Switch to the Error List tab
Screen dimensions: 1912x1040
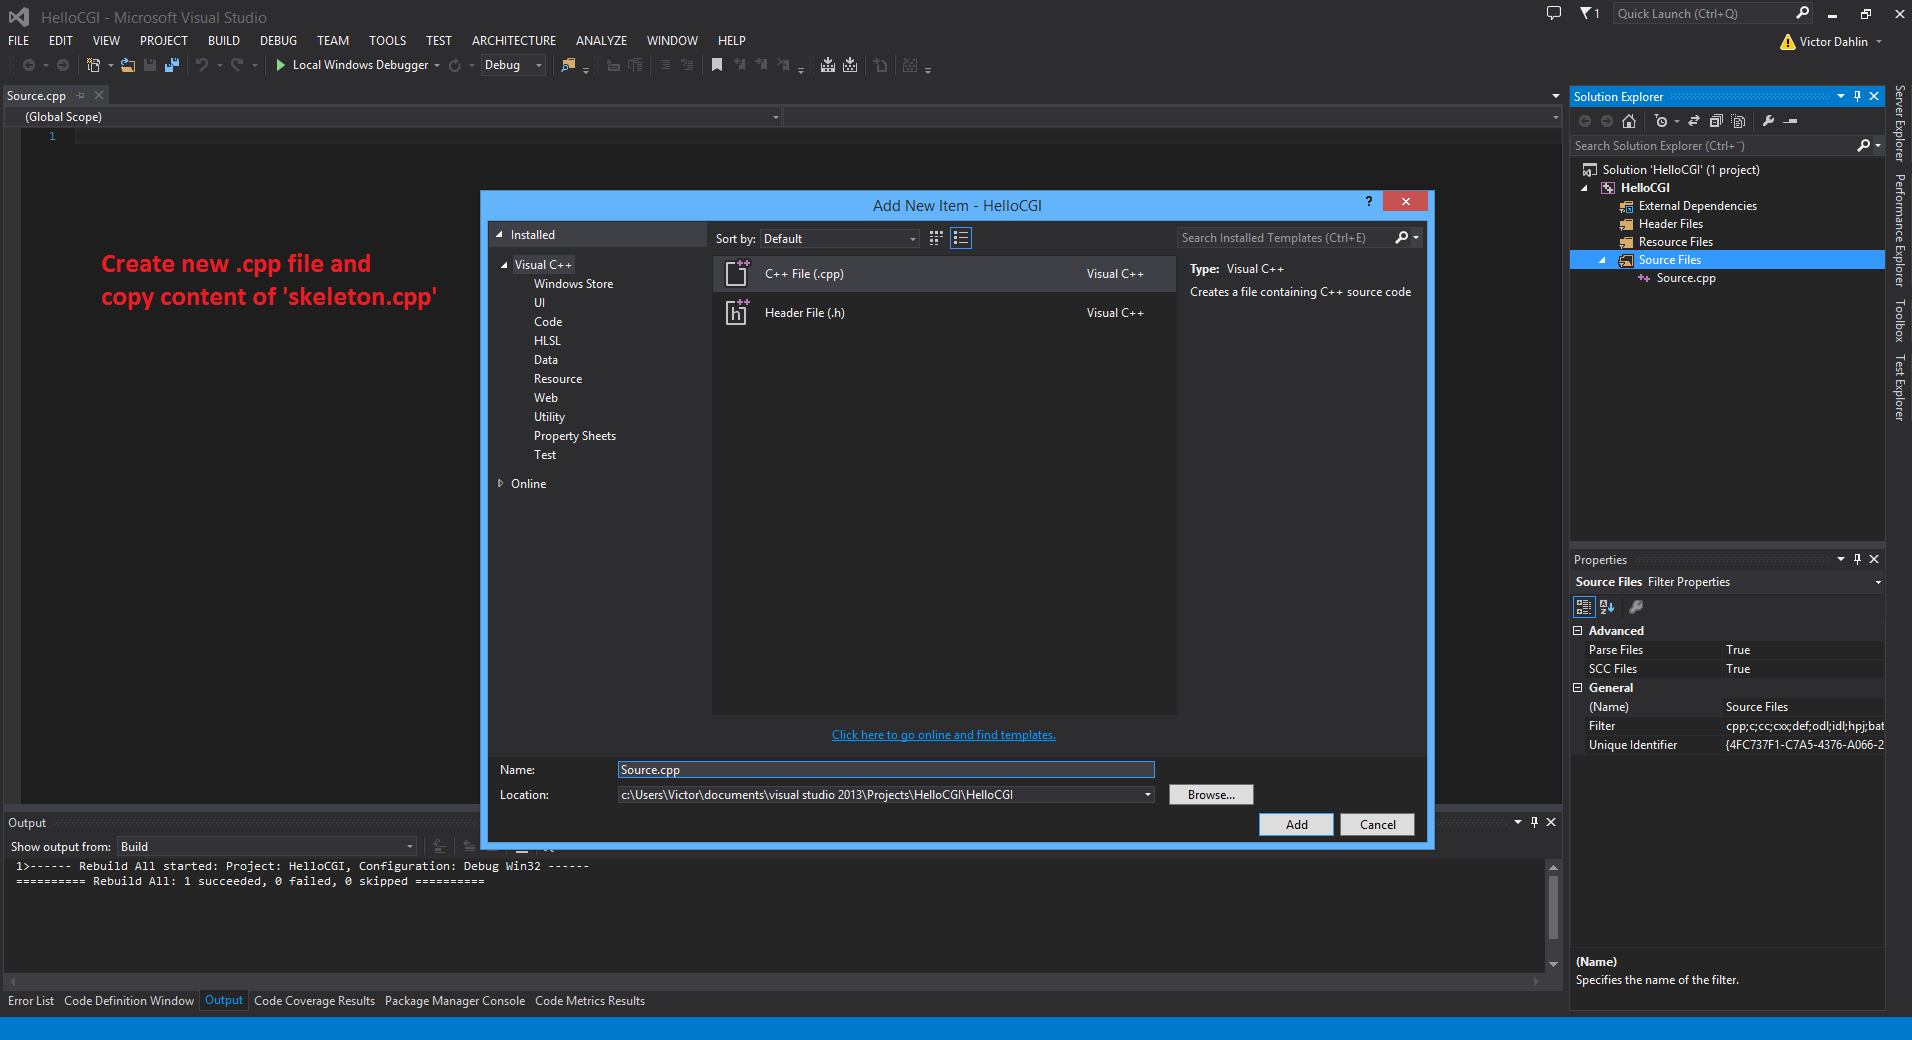pos(31,1001)
